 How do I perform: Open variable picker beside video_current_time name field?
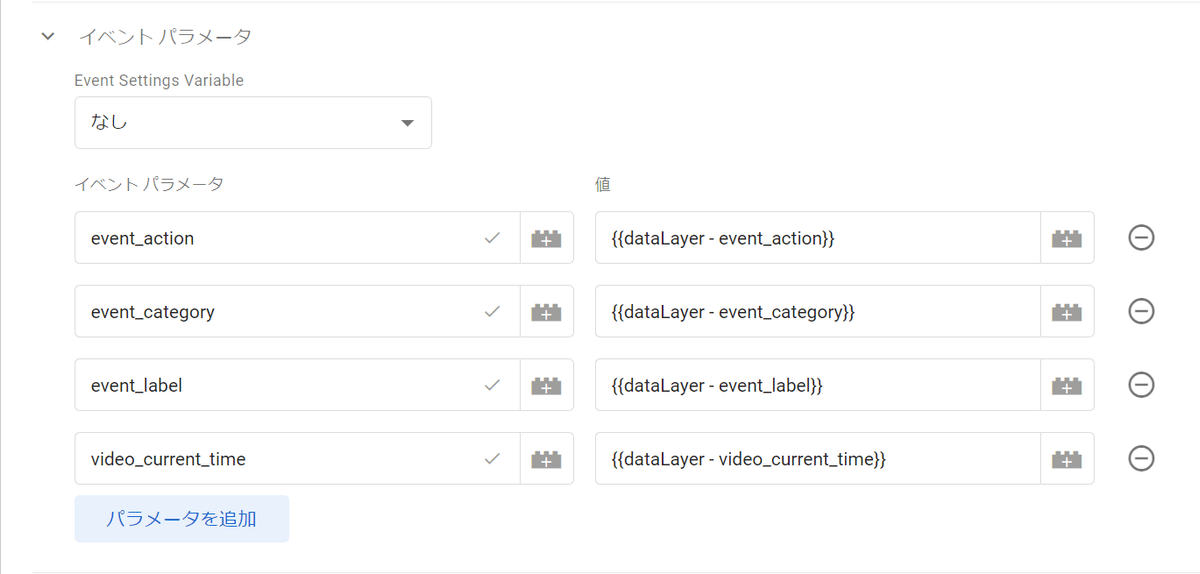pyautogui.click(x=546, y=459)
